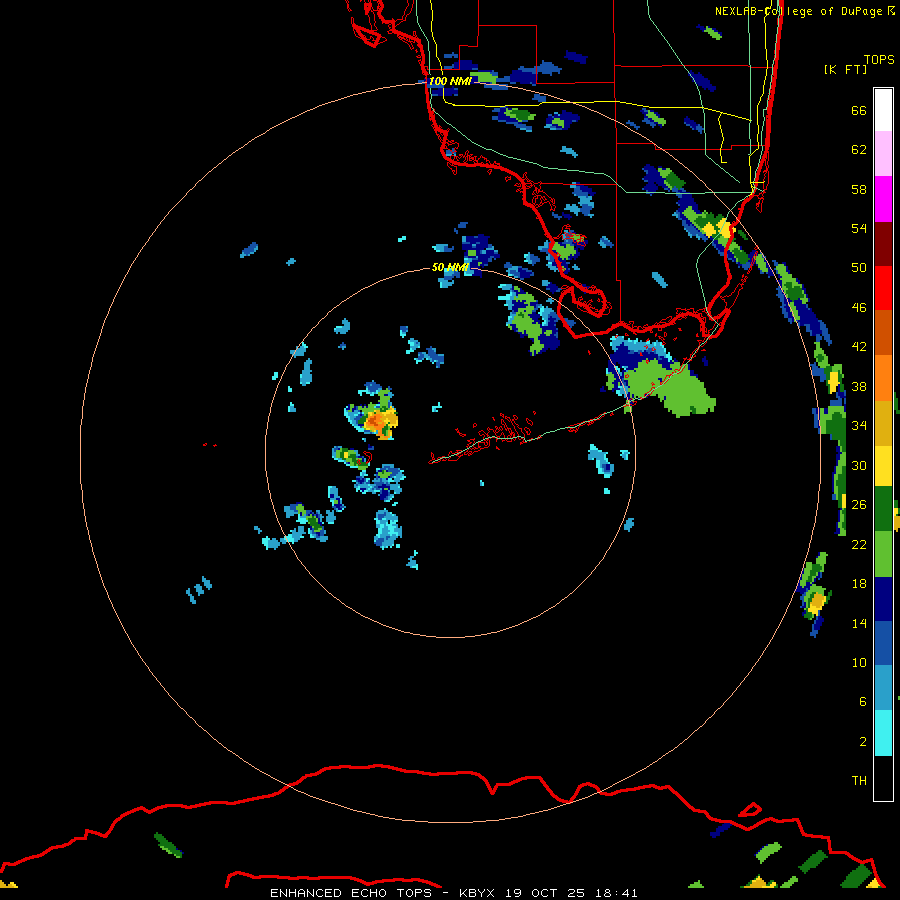Click the 'NEXLAB-College of DuPage' credit text
This screenshot has width=900, height=900.
coord(798,11)
